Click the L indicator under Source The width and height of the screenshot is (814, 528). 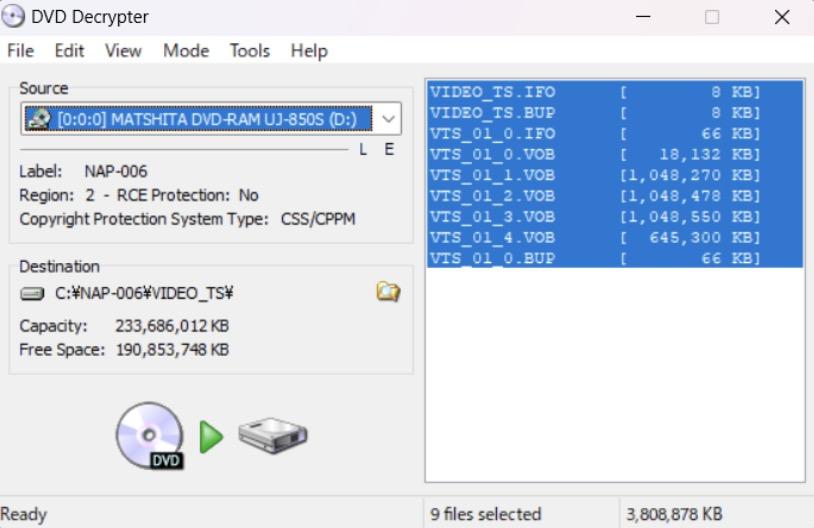coord(363,150)
